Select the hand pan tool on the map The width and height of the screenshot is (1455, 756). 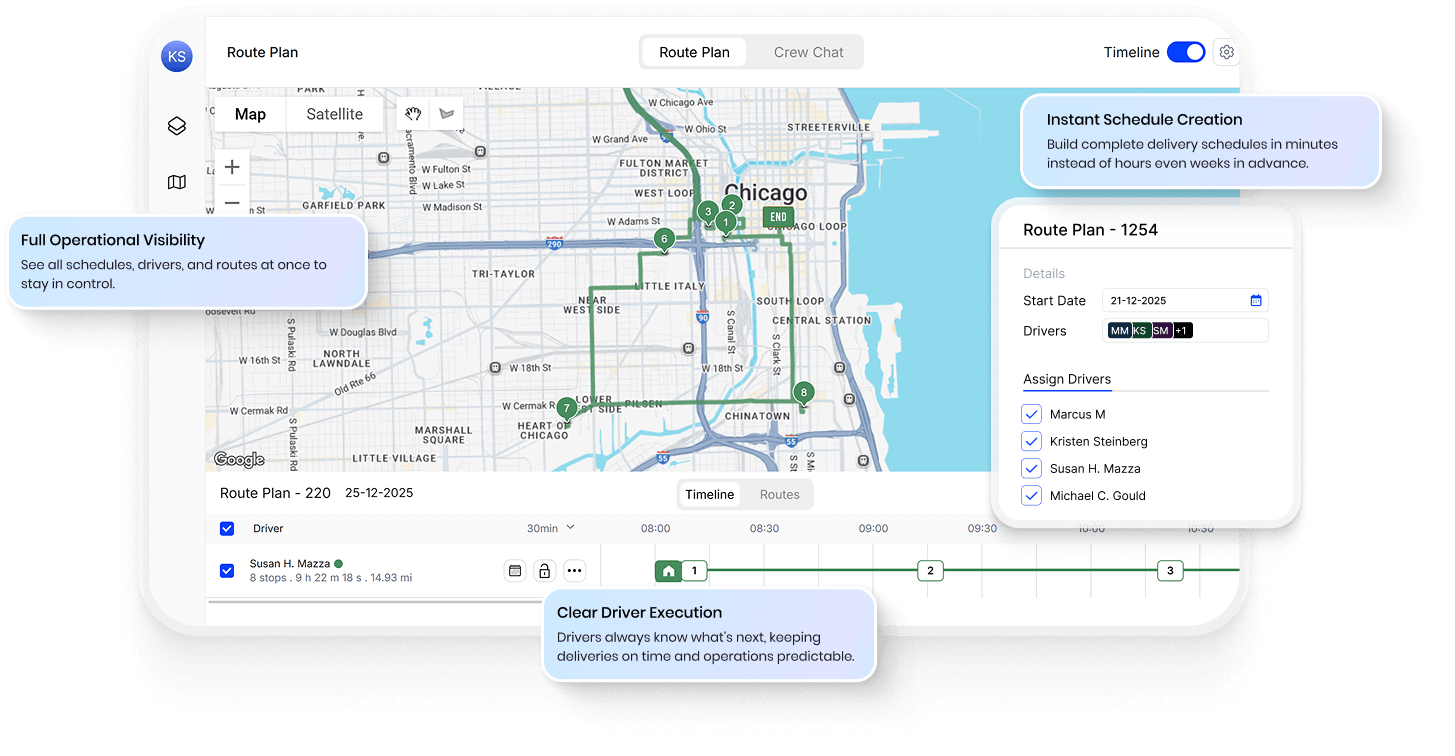coord(413,113)
